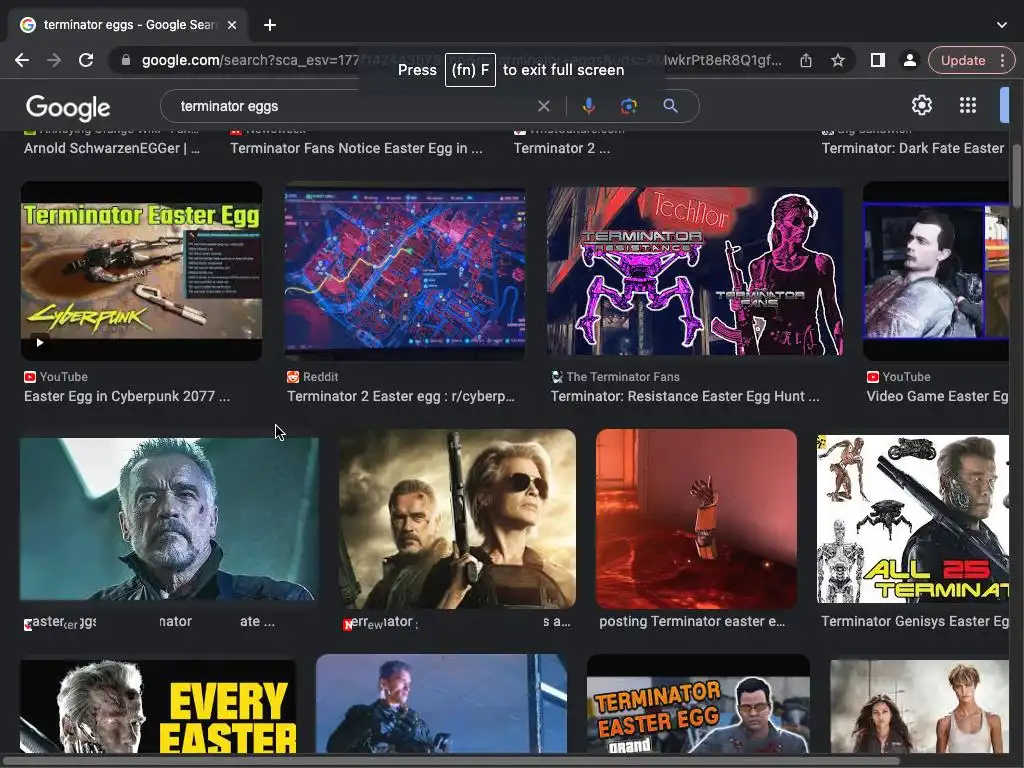The image size is (1024, 768).
Task: Click the terminator eggs search field
Action: click(353, 106)
